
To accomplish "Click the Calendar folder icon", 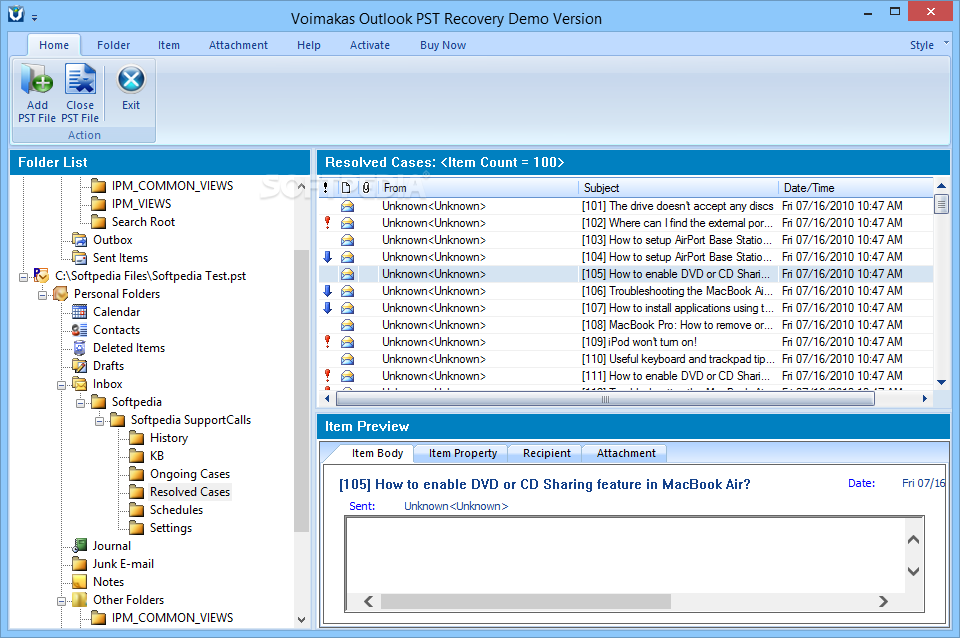I will click(x=80, y=312).
